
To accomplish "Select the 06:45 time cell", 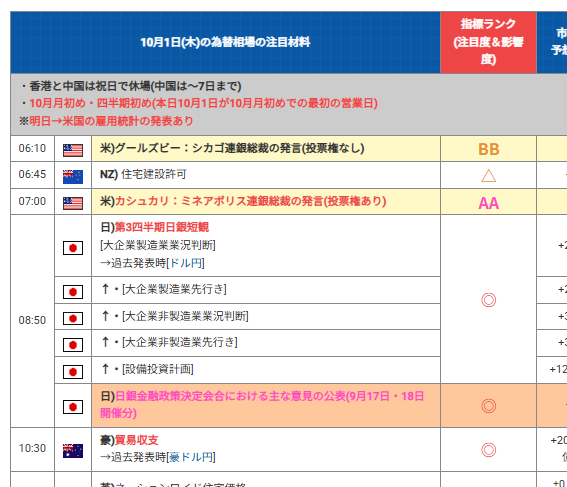I will point(33,175).
